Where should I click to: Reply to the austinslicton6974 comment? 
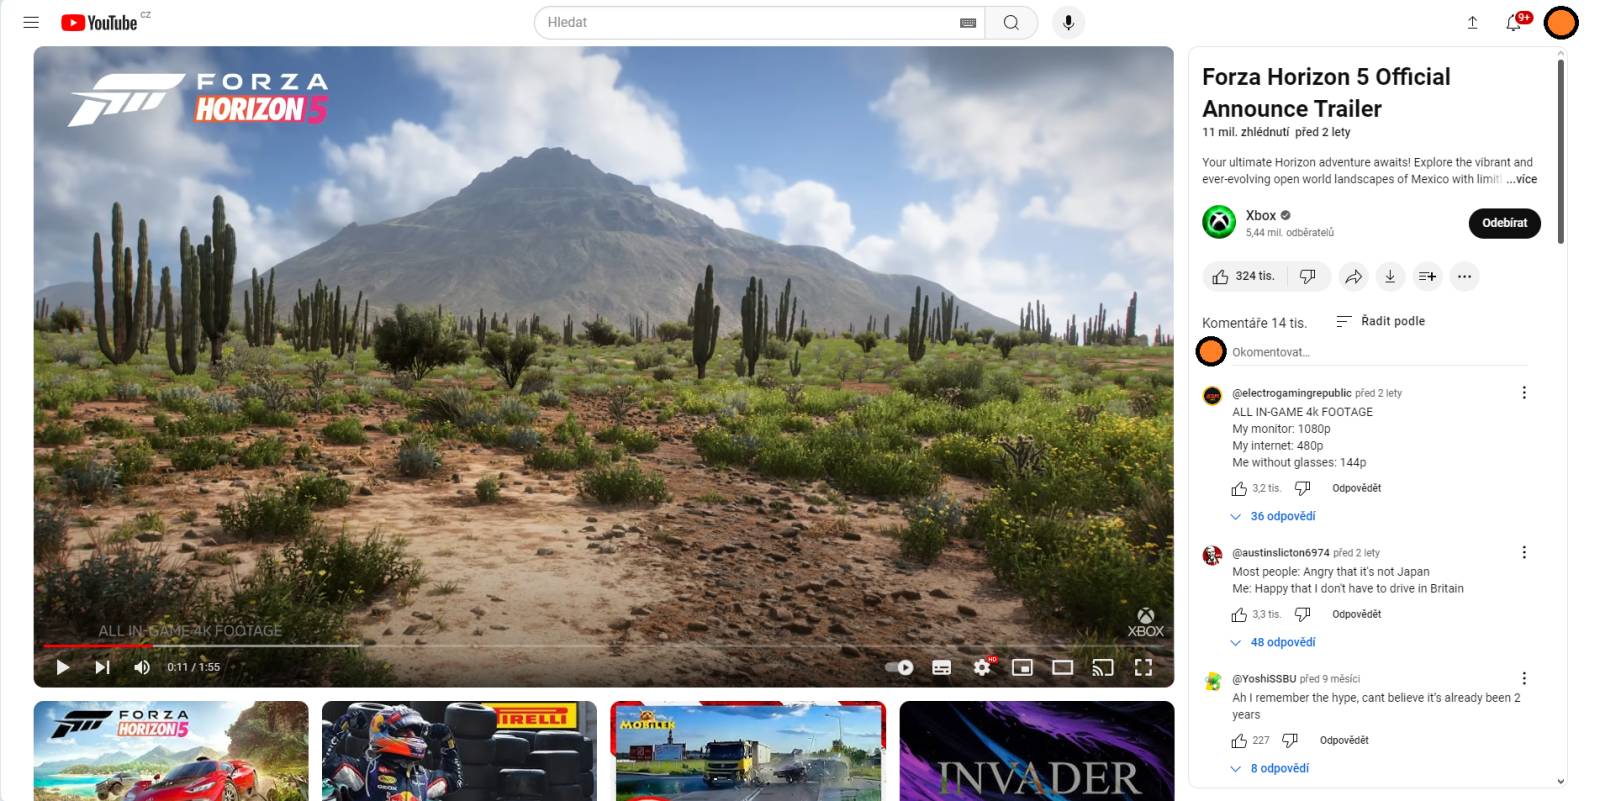click(x=1356, y=614)
